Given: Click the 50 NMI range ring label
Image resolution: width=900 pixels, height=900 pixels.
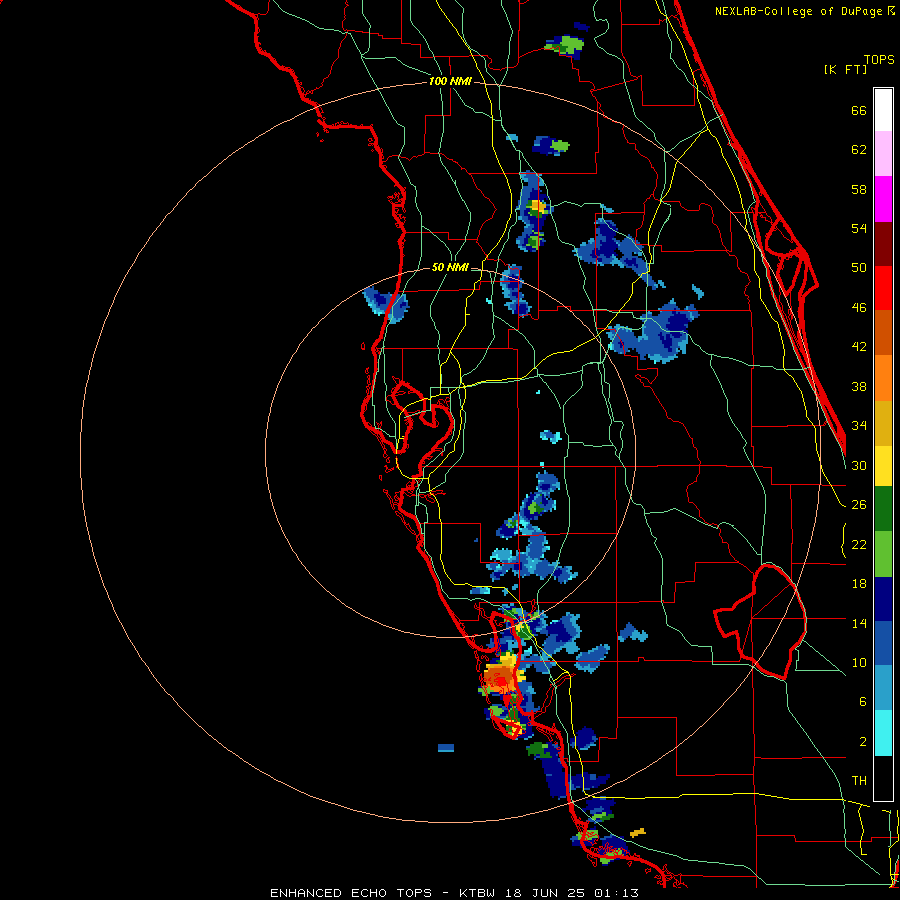Looking at the screenshot, I should tap(450, 267).
